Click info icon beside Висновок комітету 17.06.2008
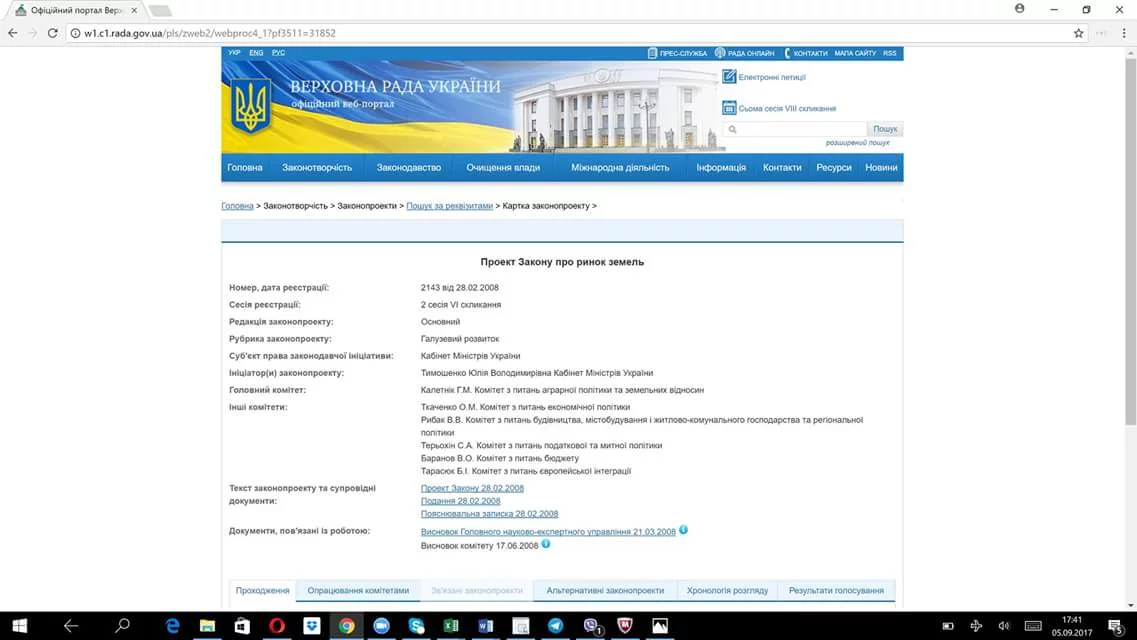Viewport: 1137px width, 640px height. click(545, 544)
